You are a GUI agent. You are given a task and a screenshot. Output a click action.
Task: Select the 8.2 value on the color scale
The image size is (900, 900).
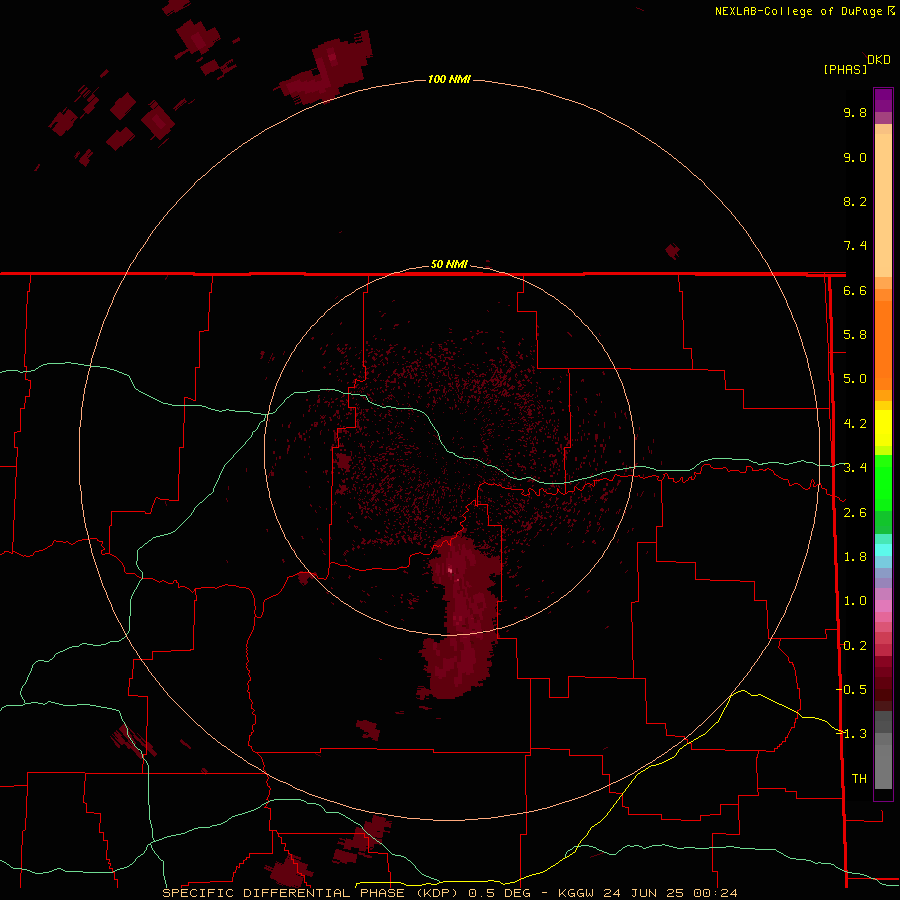(x=855, y=201)
